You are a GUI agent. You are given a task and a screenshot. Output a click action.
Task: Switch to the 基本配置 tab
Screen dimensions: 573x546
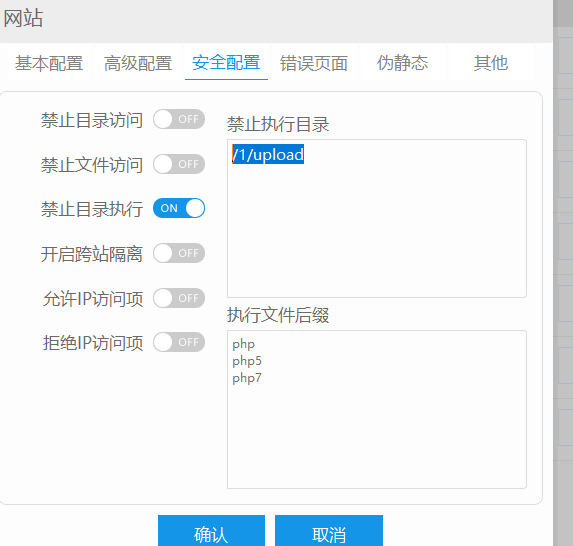point(49,63)
